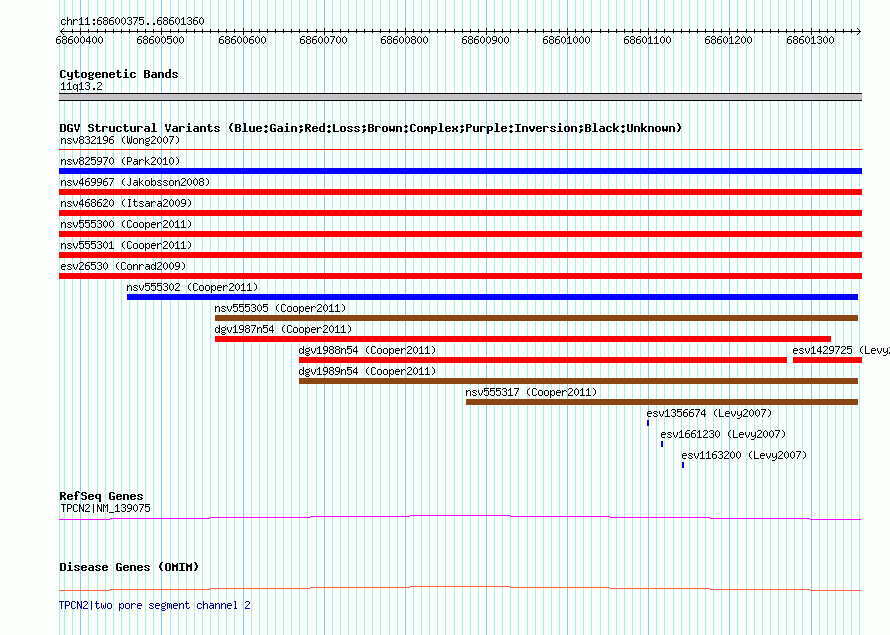Click the small blue esv1661230 marker

pyautogui.click(x=662, y=444)
